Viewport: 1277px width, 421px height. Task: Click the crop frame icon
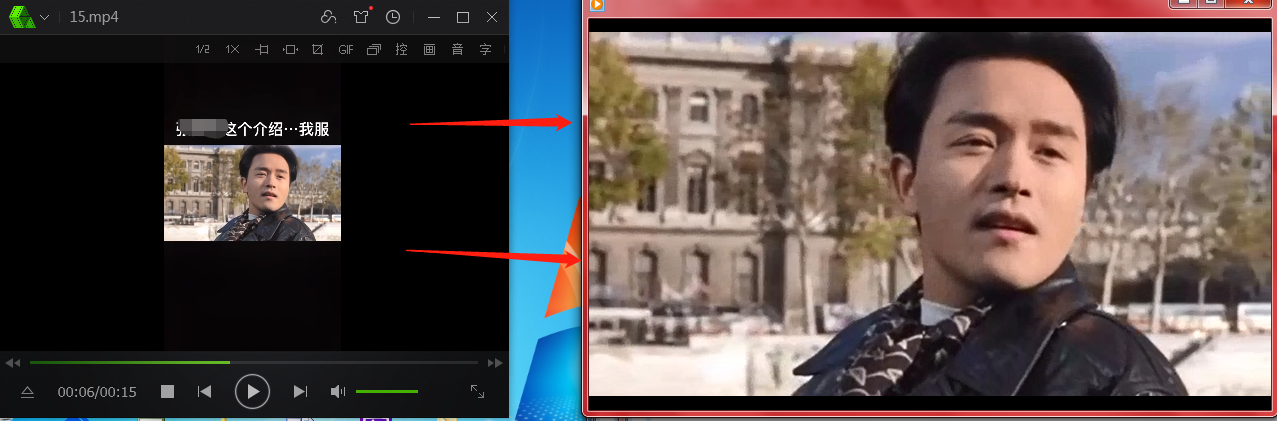pos(317,49)
